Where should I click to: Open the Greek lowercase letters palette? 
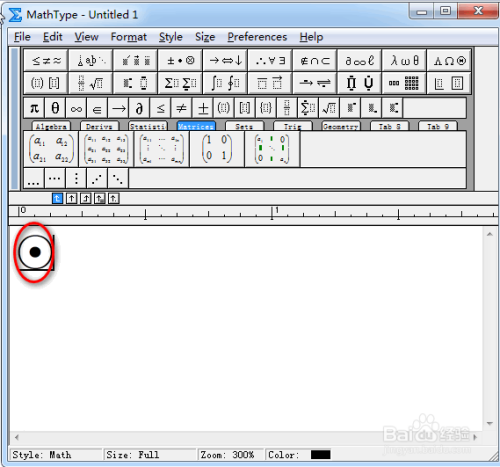pos(405,60)
